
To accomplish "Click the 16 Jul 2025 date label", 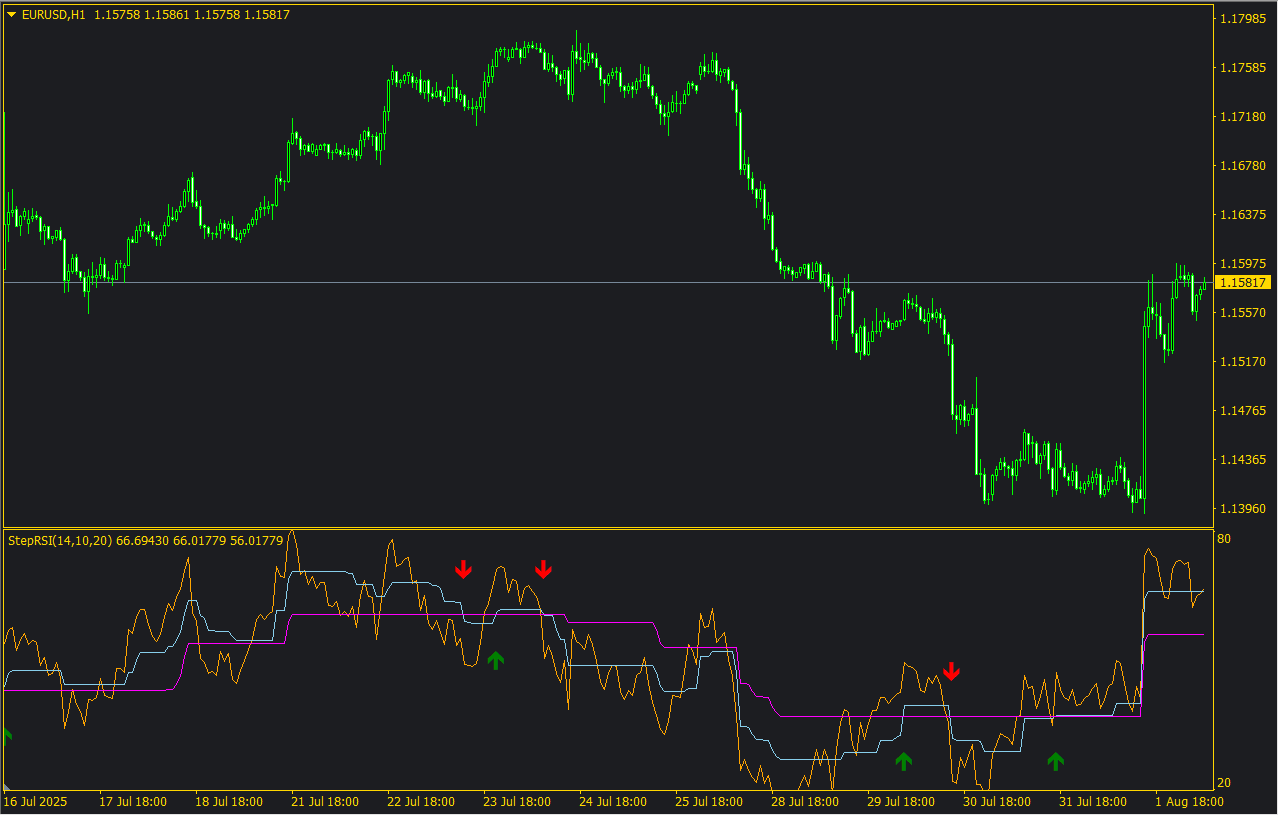I will 36,802.
